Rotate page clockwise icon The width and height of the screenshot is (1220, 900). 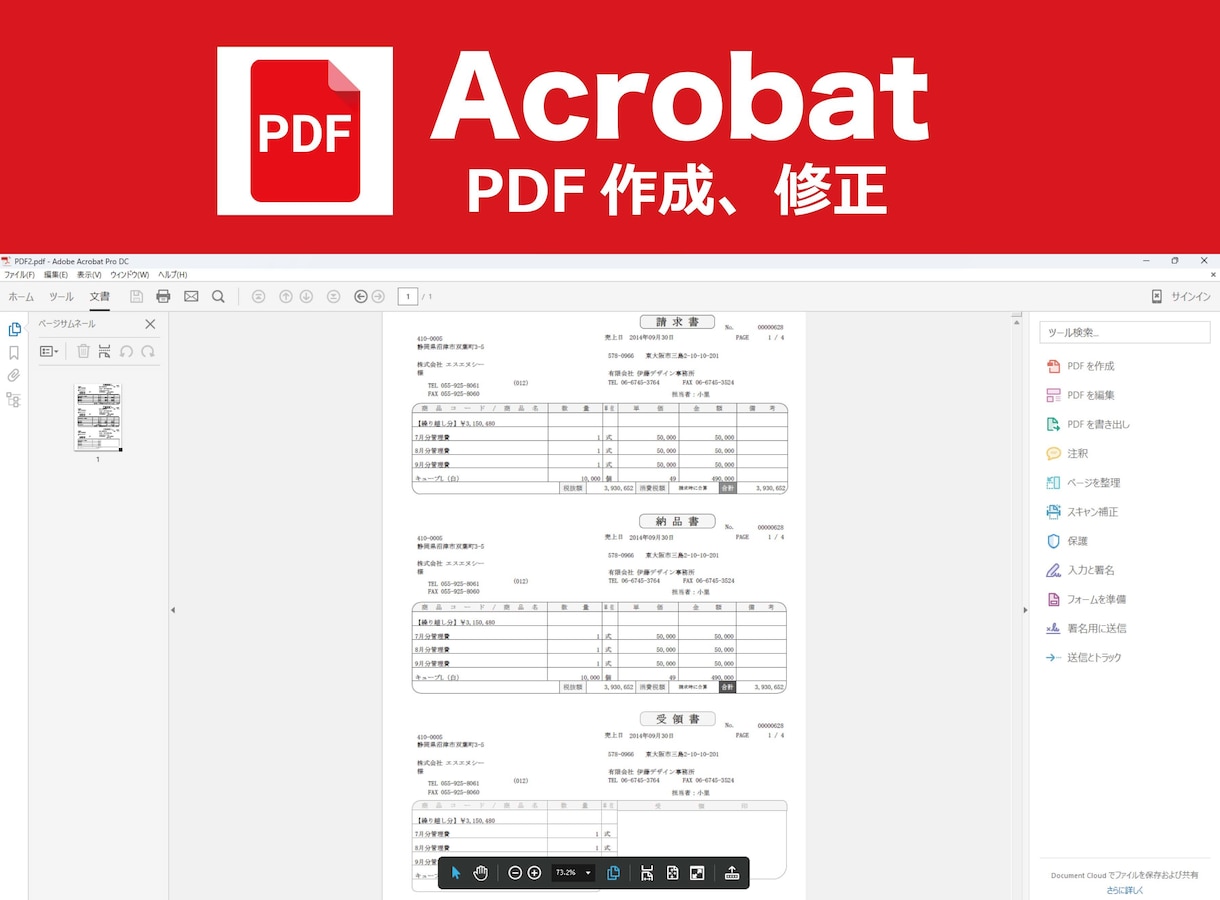148,351
